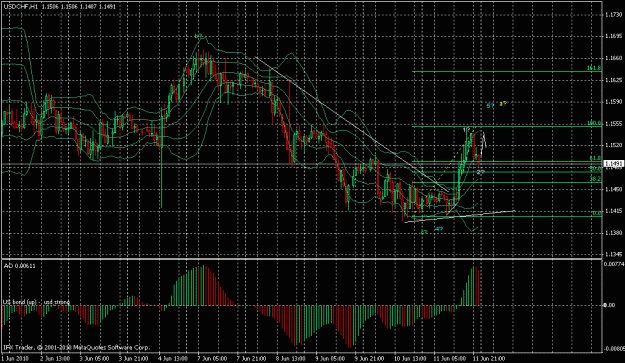The width and height of the screenshot is (625, 363).
Task: Click the yellow 'a?' wave label
Action: 503,104
